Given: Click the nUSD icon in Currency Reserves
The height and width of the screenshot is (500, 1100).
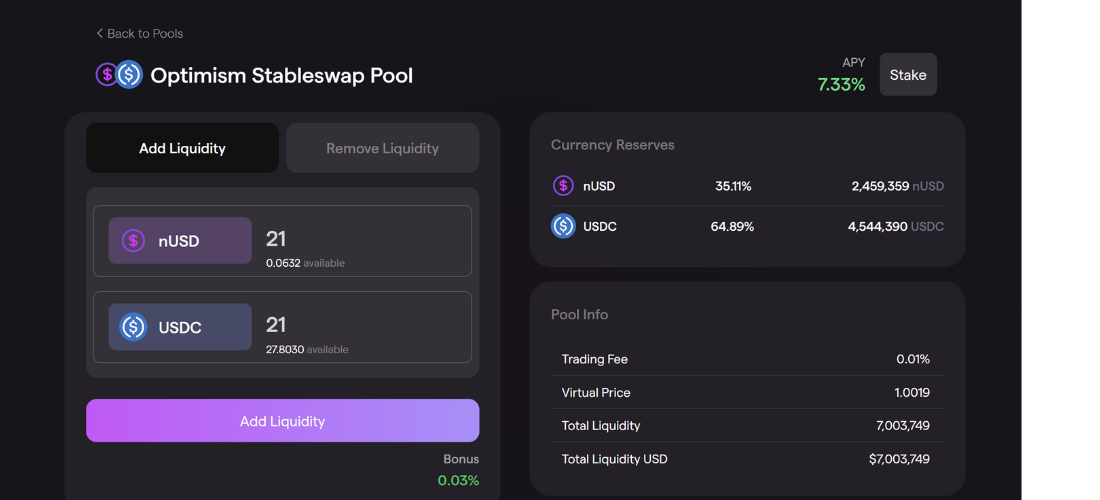Looking at the screenshot, I should coord(563,186).
